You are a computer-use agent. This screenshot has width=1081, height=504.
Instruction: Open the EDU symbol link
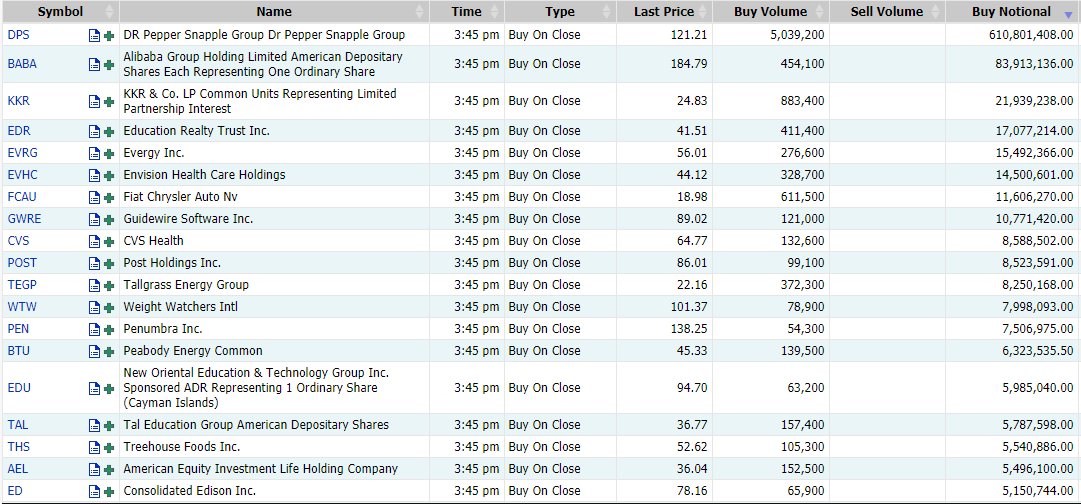19,387
